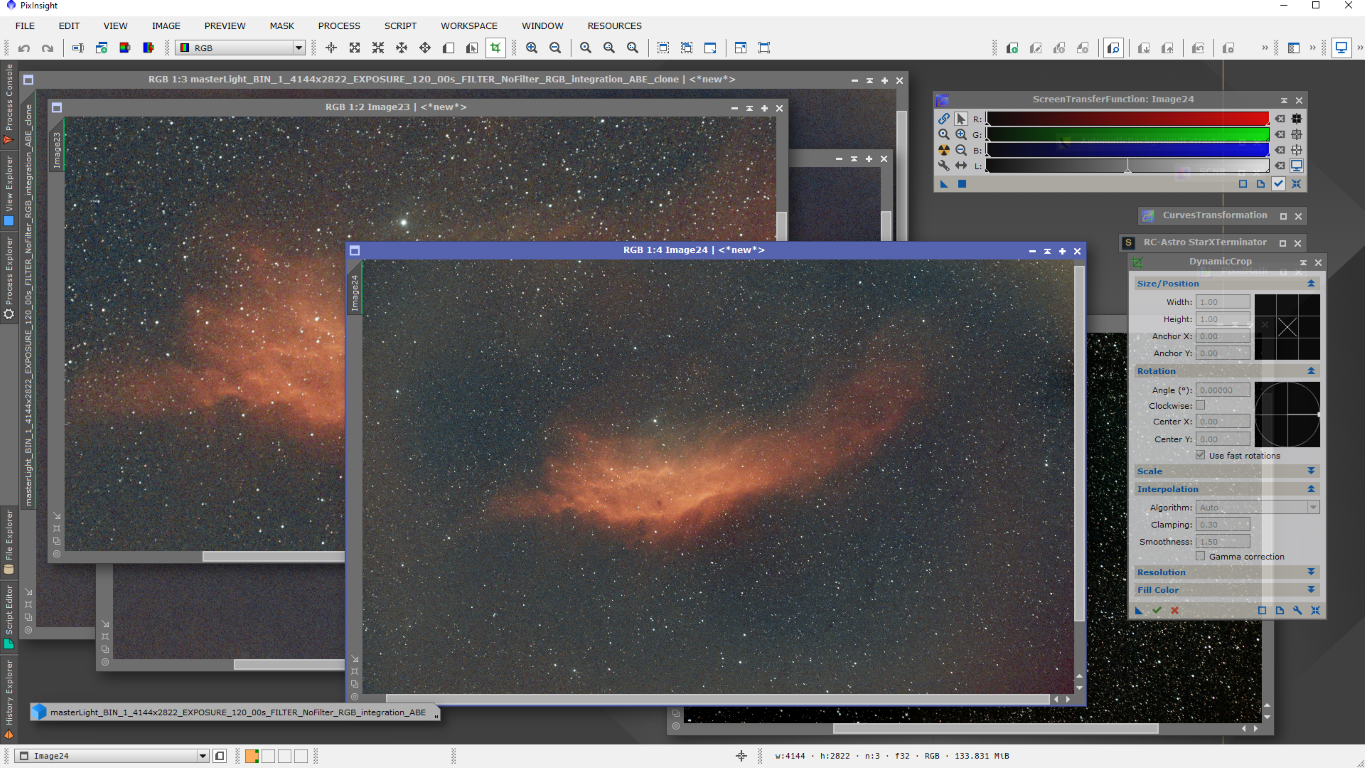Open the SCRIPT menu
This screenshot has height=768, width=1365.
click(x=400, y=26)
